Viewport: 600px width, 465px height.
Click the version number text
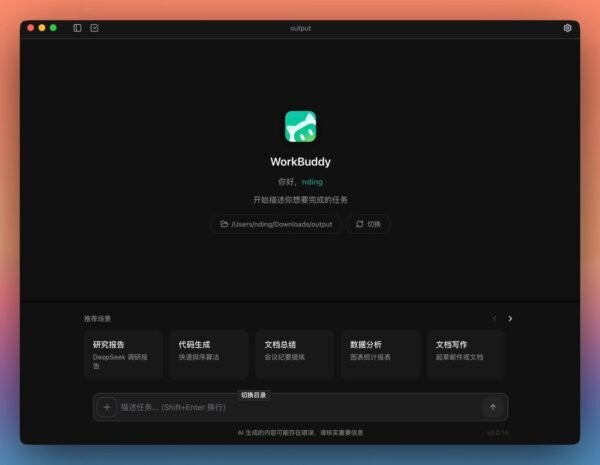[497, 433]
